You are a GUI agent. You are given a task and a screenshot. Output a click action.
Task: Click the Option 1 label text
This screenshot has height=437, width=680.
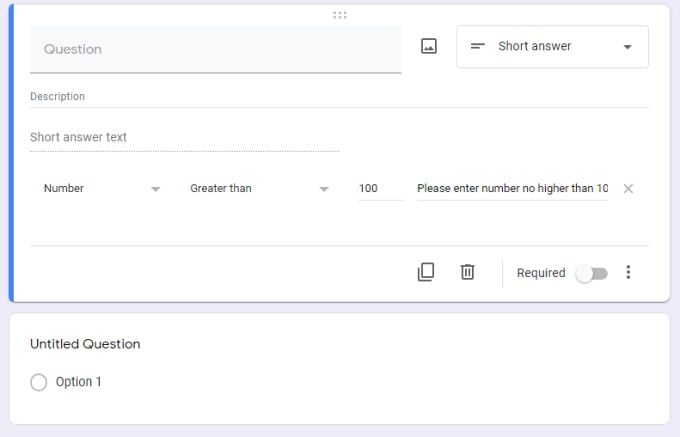(x=79, y=382)
